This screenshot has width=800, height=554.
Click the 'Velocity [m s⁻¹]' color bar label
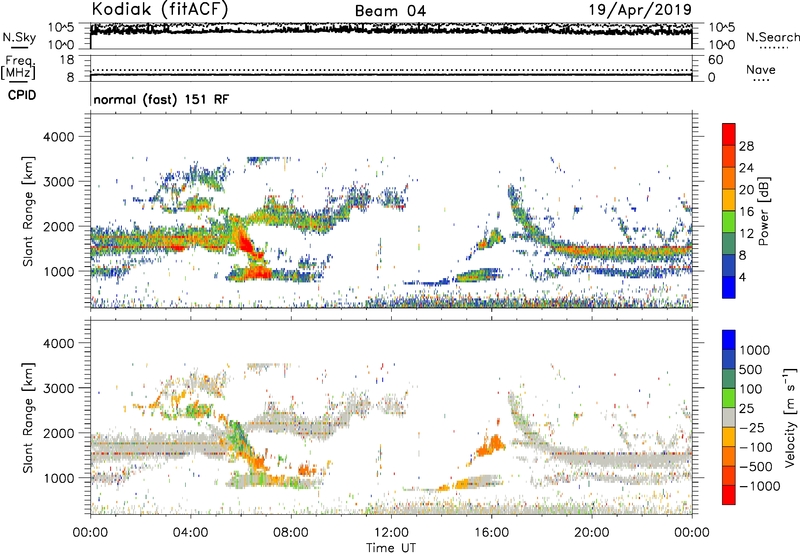tap(790, 417)
